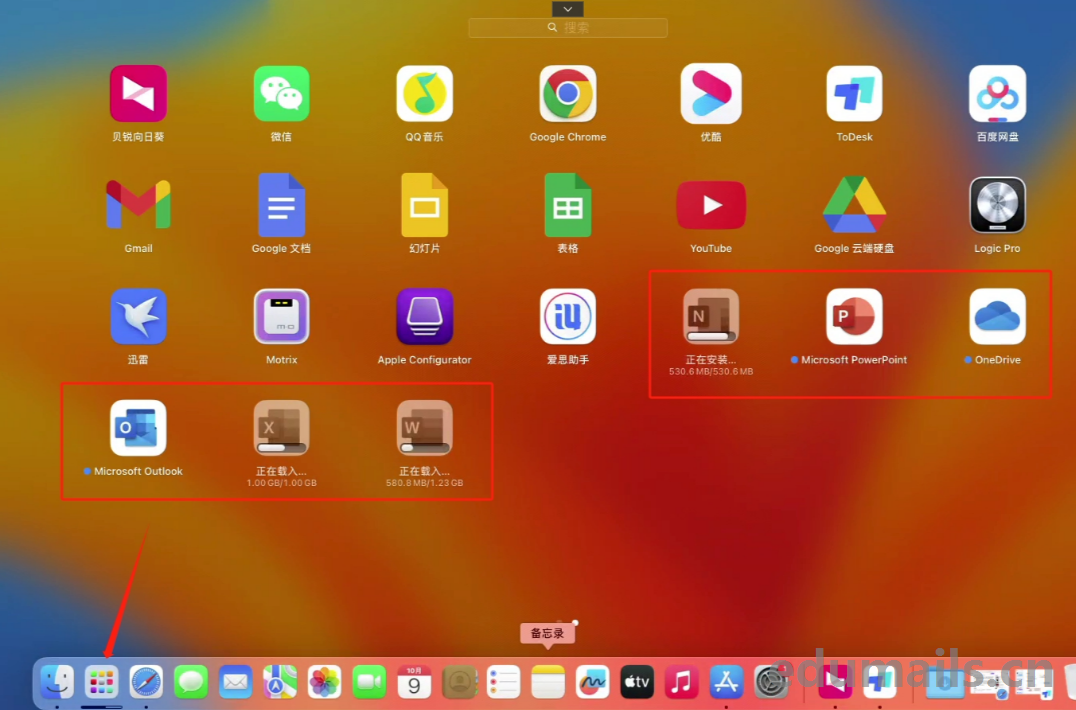Open Apple Configurator
The width and height of the screenshot is (1076, 710).
tap(424, 317)
